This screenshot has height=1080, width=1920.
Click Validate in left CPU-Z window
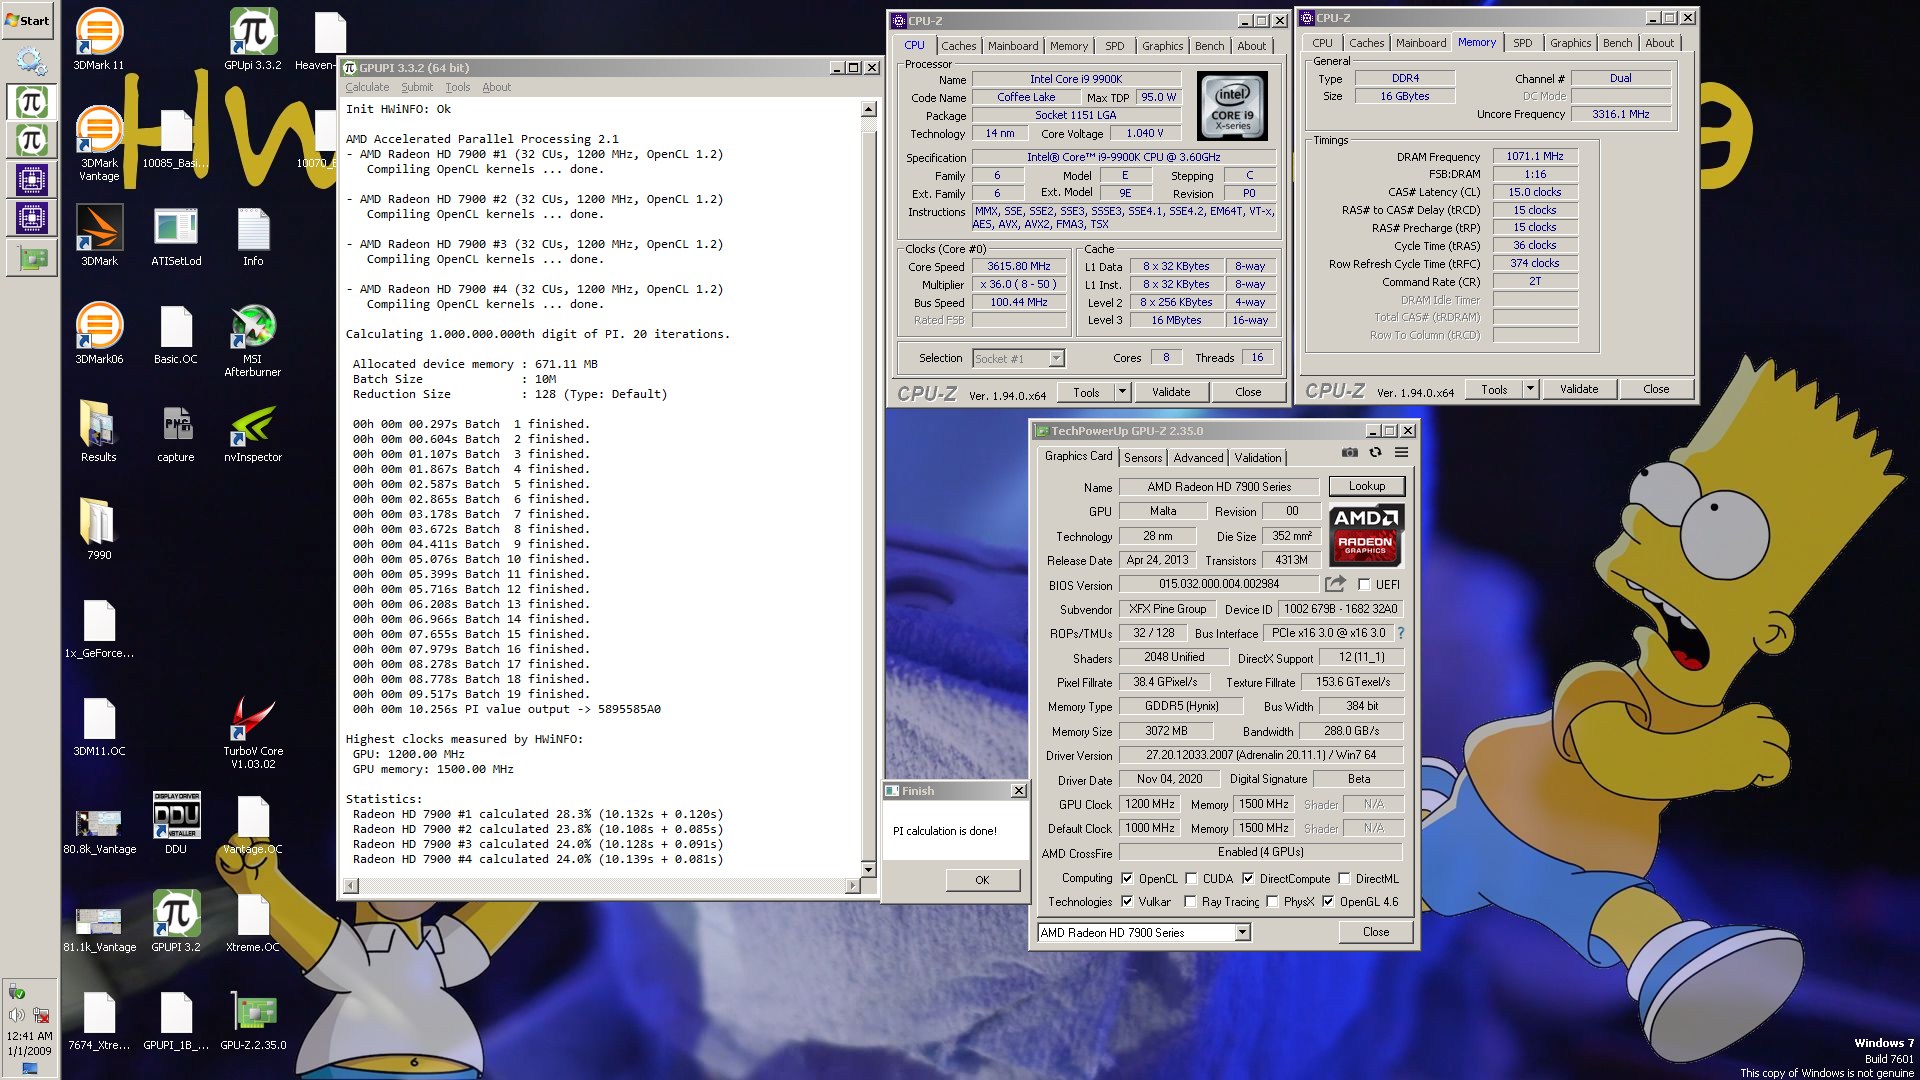(1171, 392)
